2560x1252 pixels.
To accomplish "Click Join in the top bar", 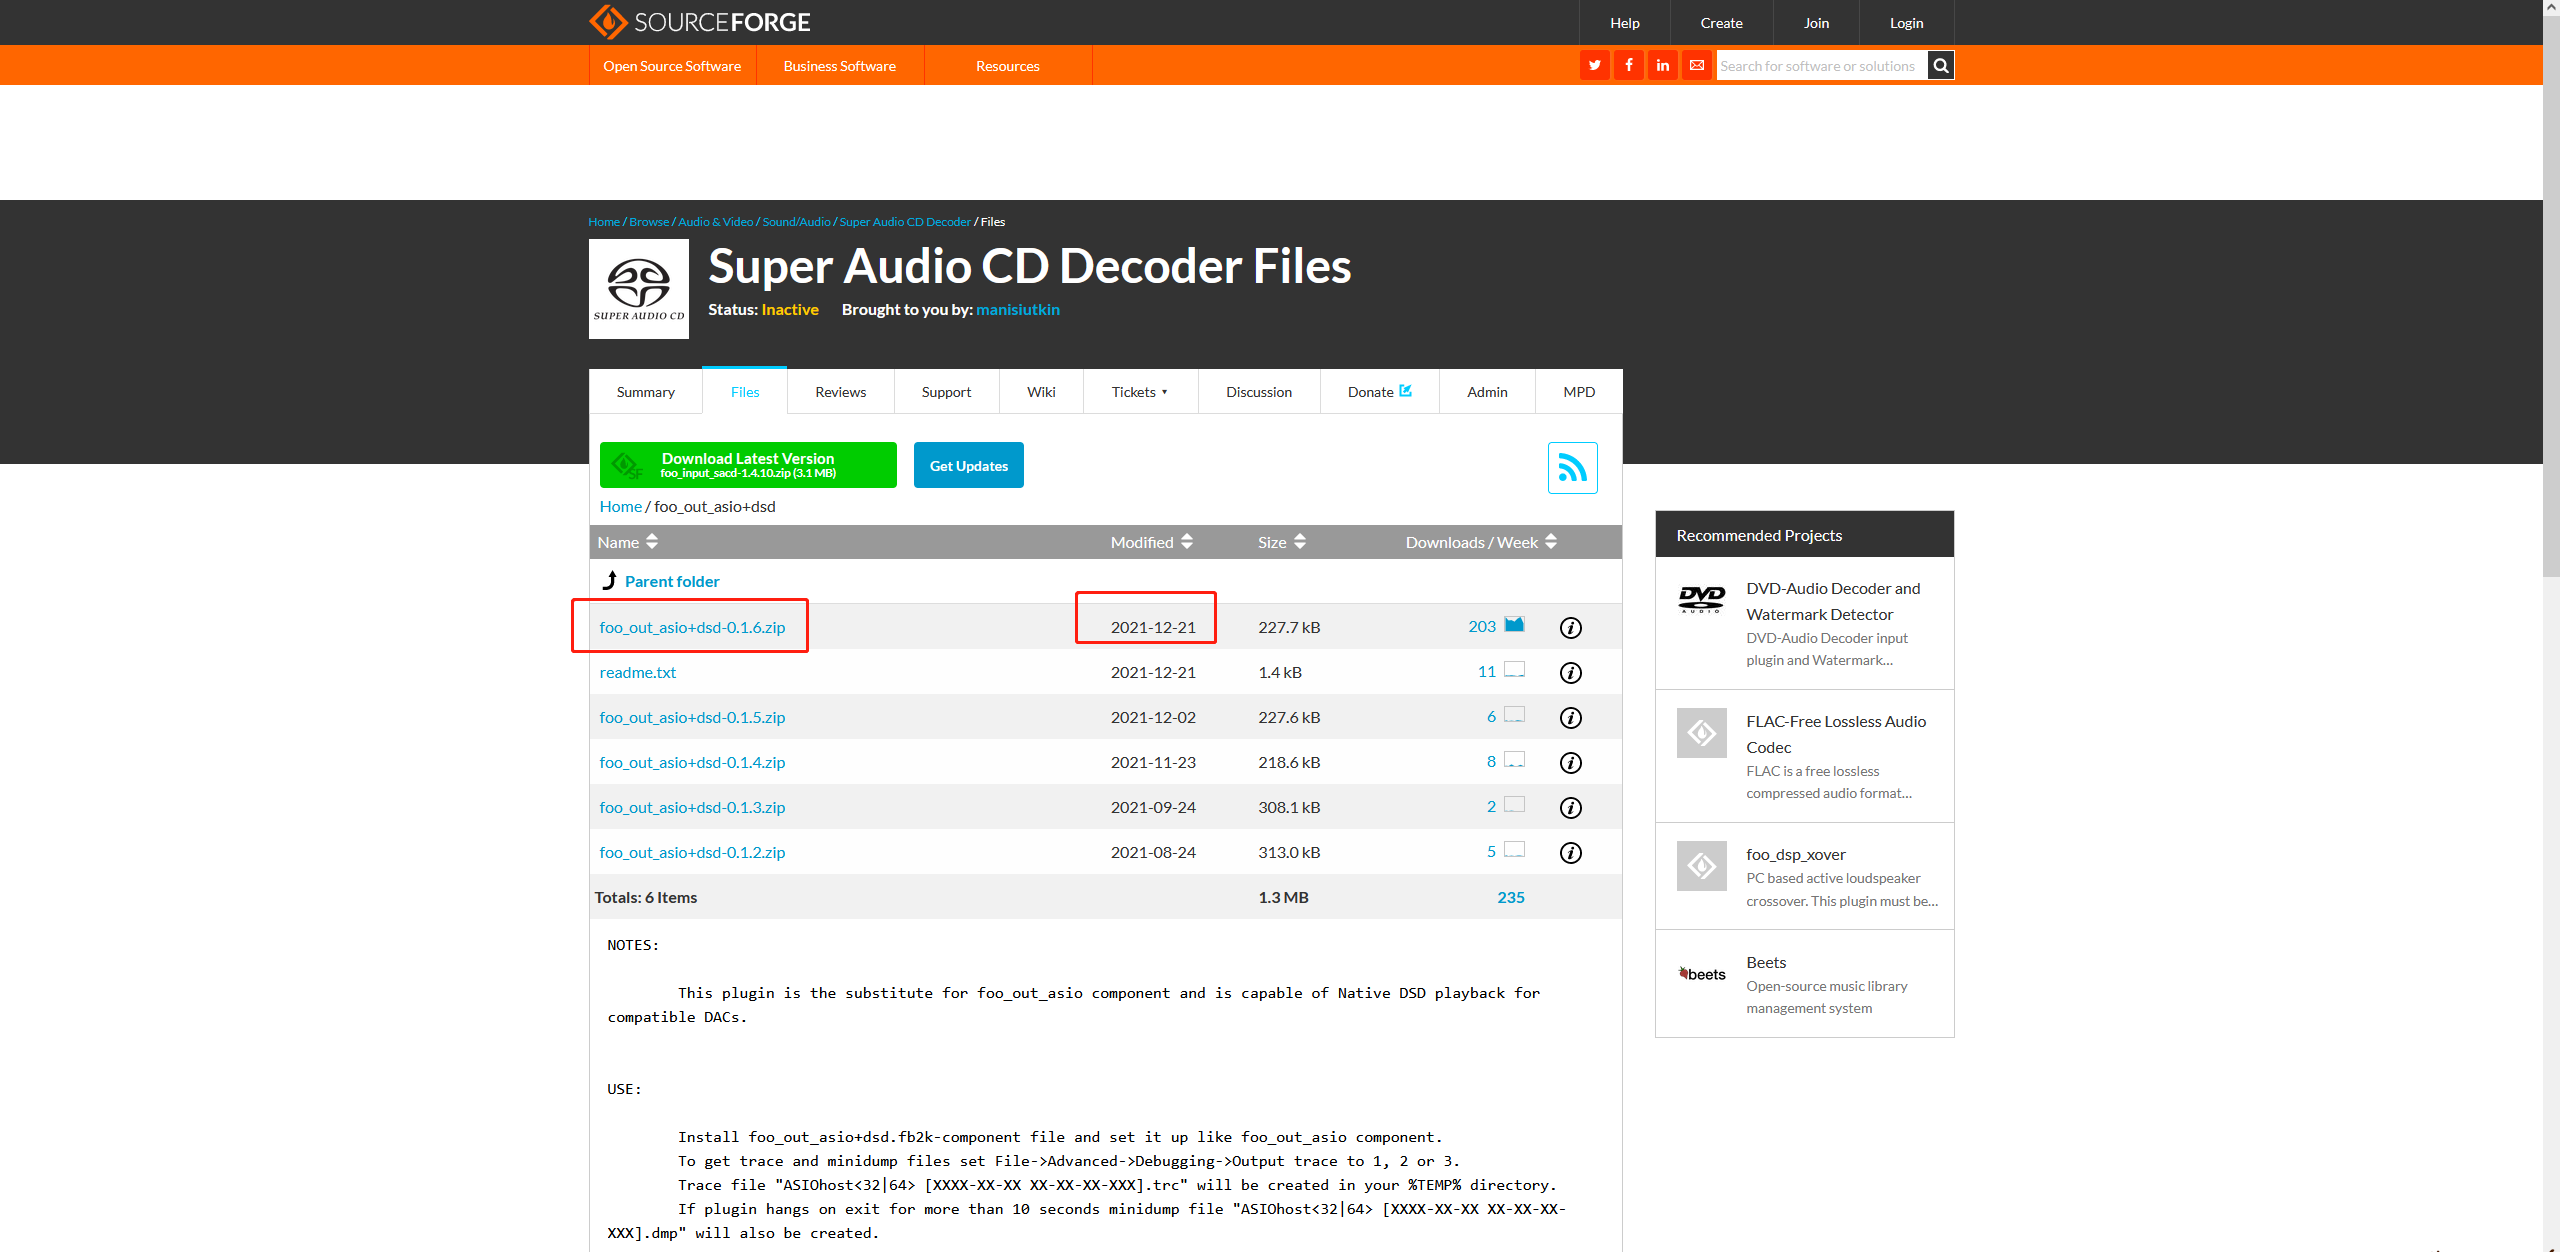I will [1816, 23].
